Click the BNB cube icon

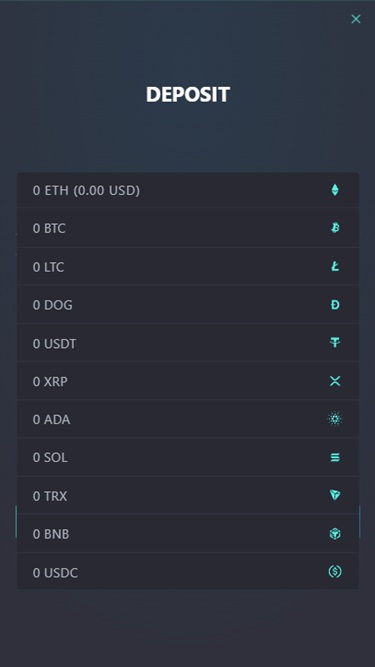(x=335, y=533)
